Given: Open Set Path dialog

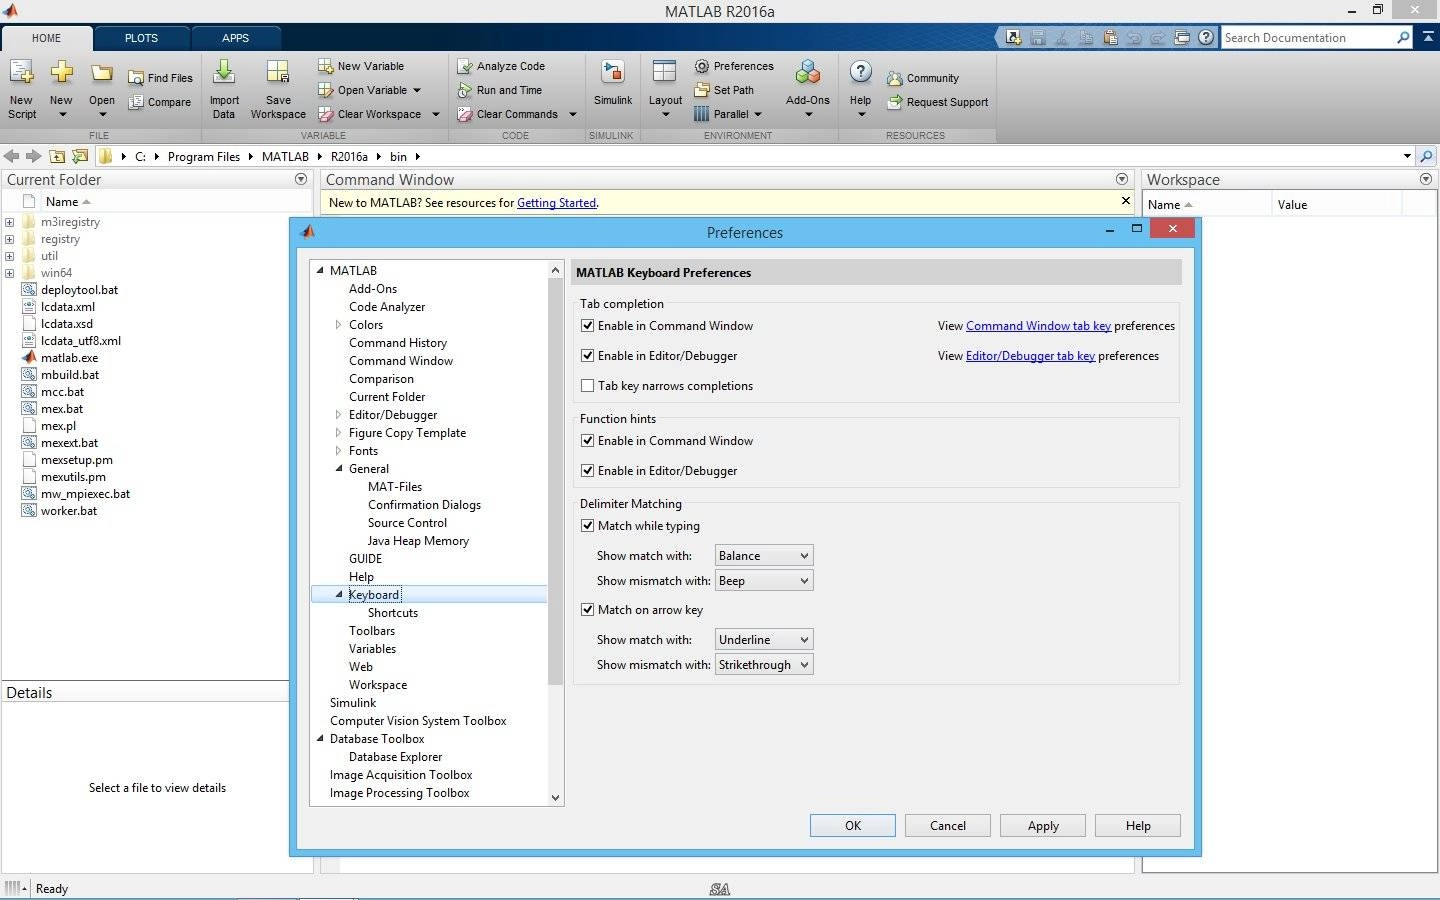Looking at the screenshot, I should [x=724, y=90].
